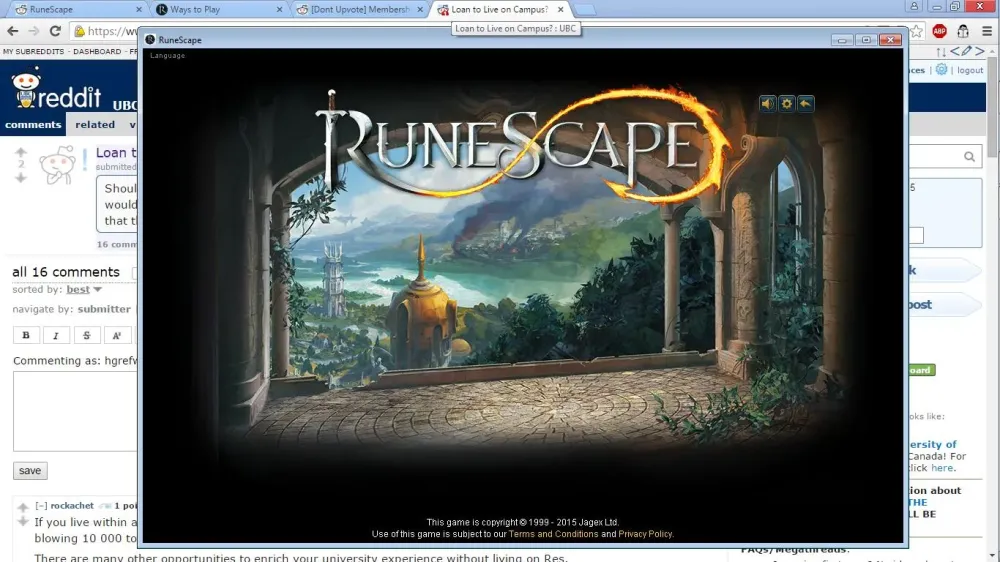Click the green dashboard button in sidebar
Screen dimensions: 1000x562
point(922,370)
